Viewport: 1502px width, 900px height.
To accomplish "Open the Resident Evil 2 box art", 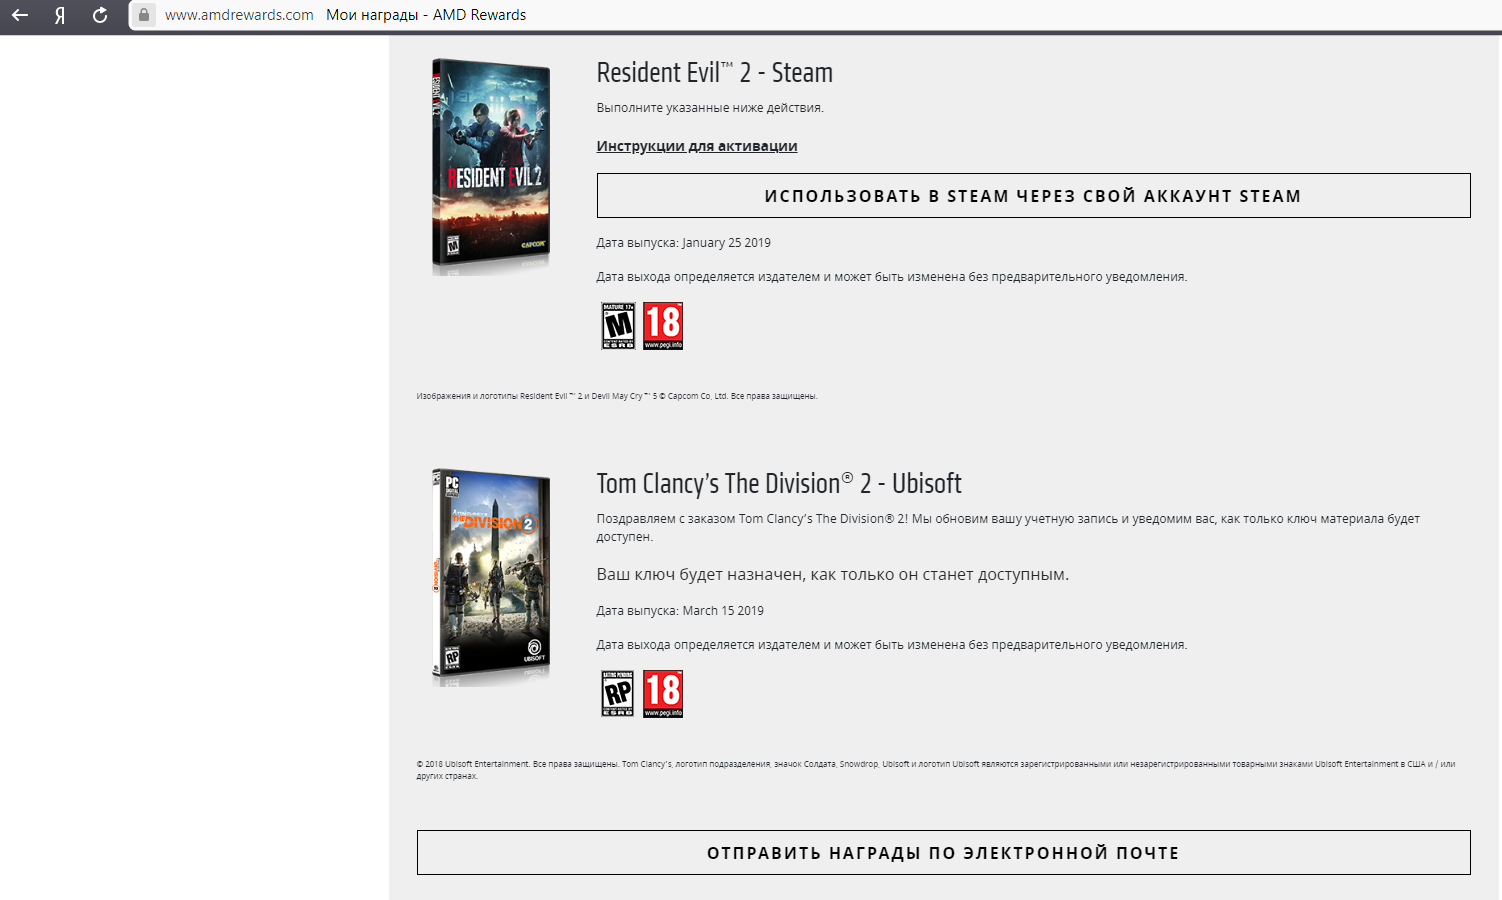I will pyautogui.click(x=491, y=166).
